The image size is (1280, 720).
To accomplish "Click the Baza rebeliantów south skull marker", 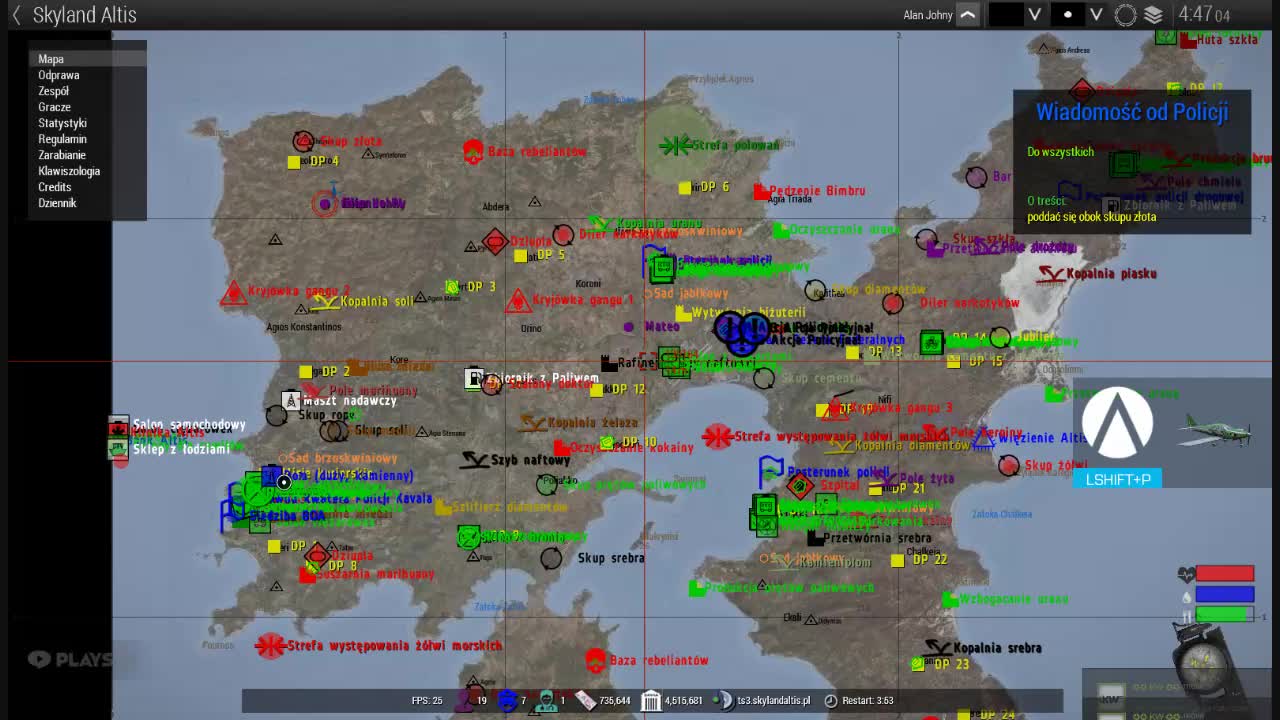I will click(x=595, y=660).
